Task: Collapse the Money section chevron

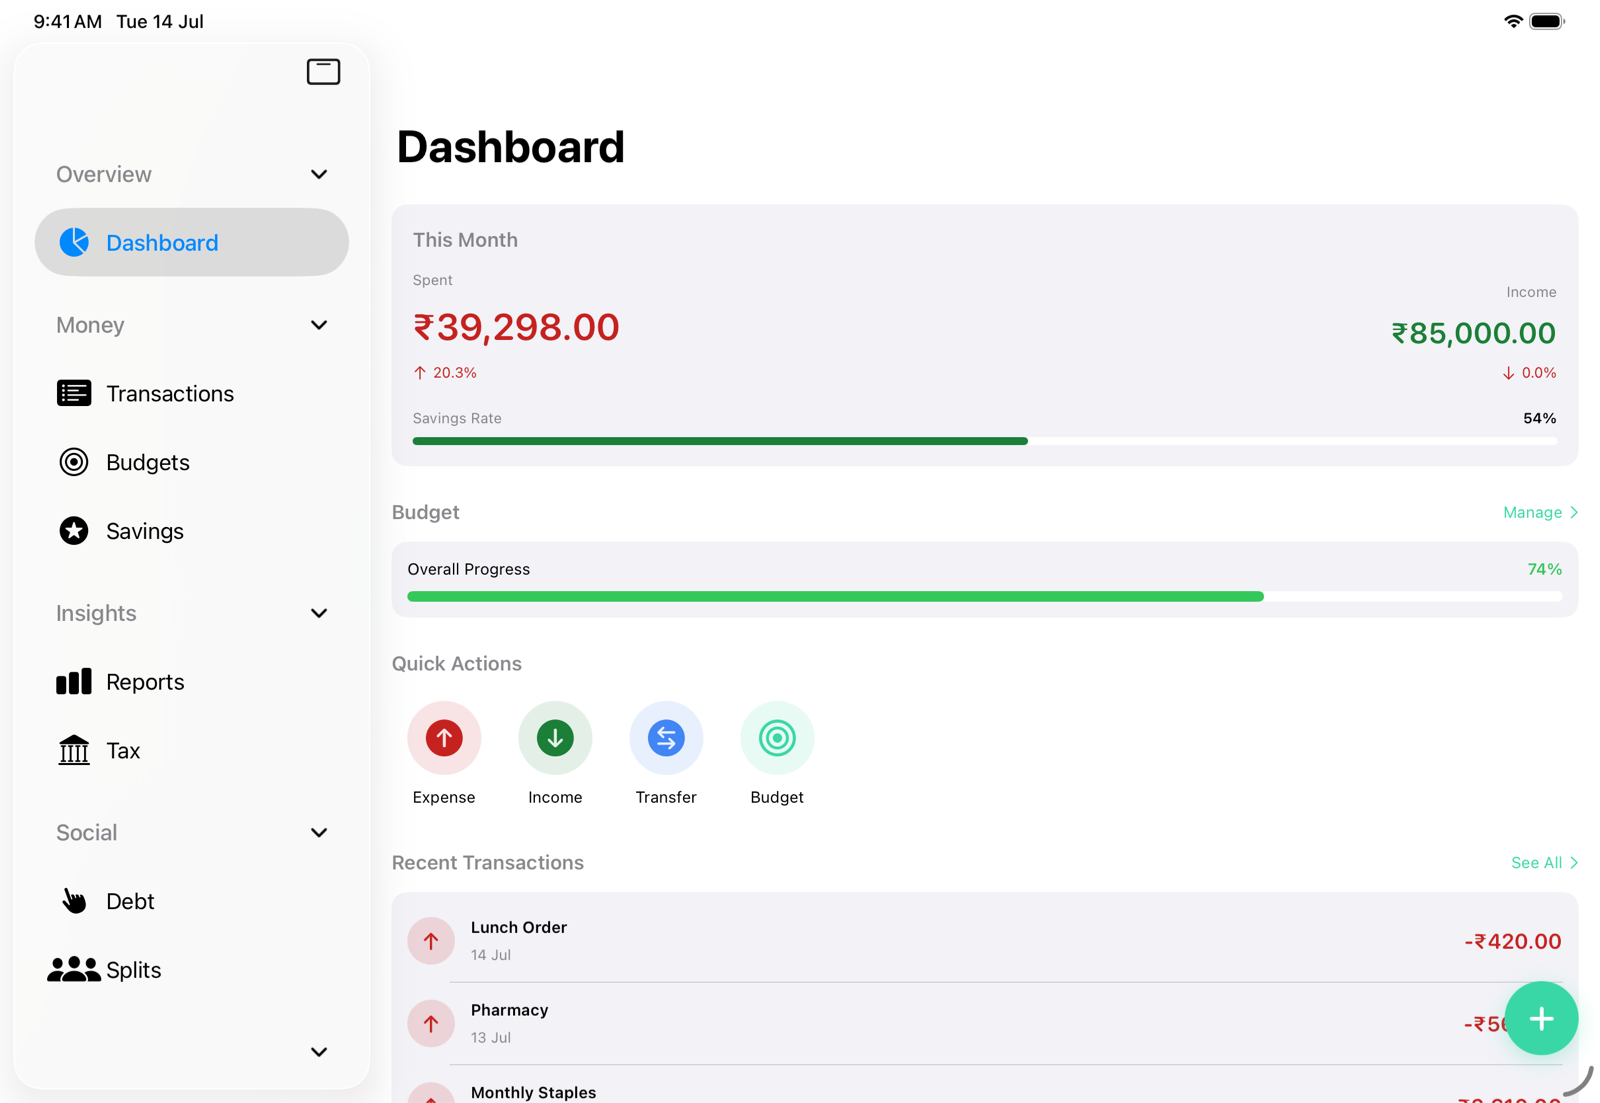Action: click(319, 325)
